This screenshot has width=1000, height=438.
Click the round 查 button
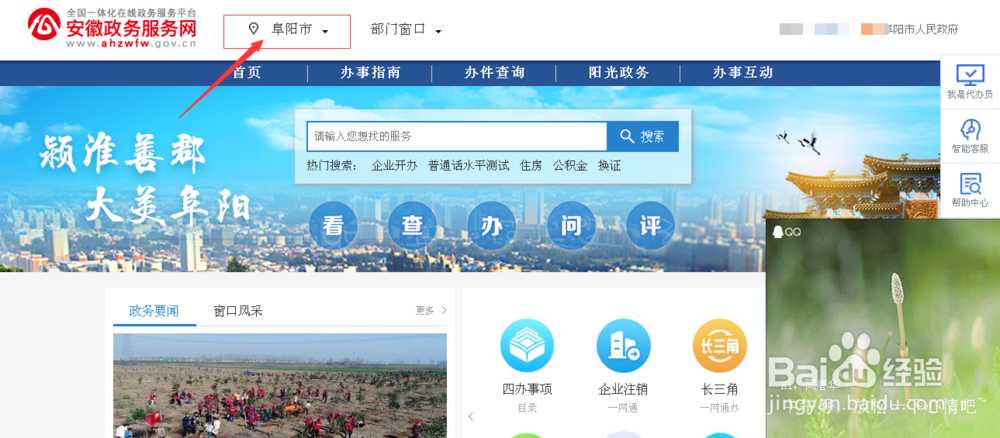[412, 226]
